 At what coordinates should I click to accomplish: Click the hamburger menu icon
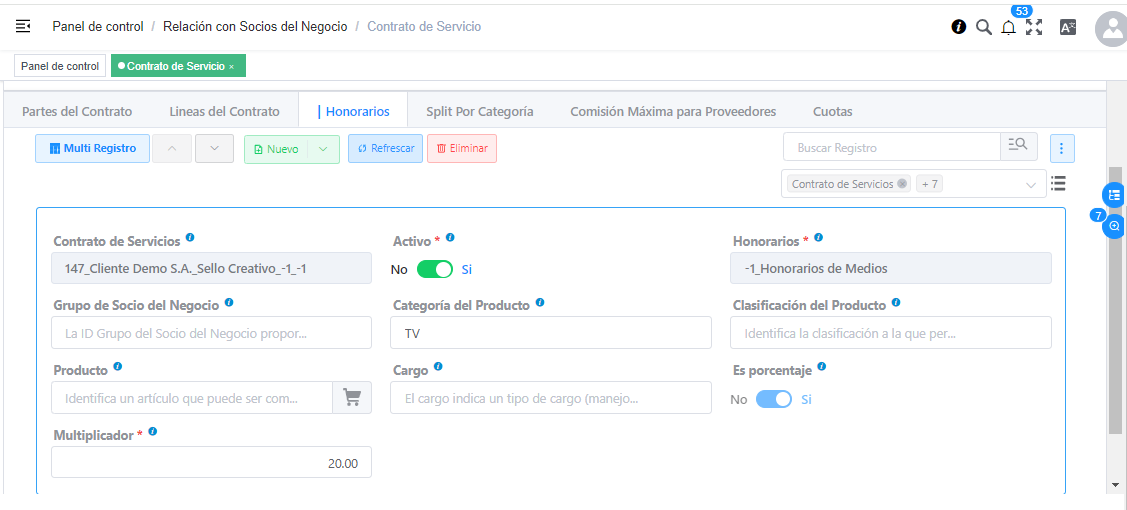tap(23, 26)
